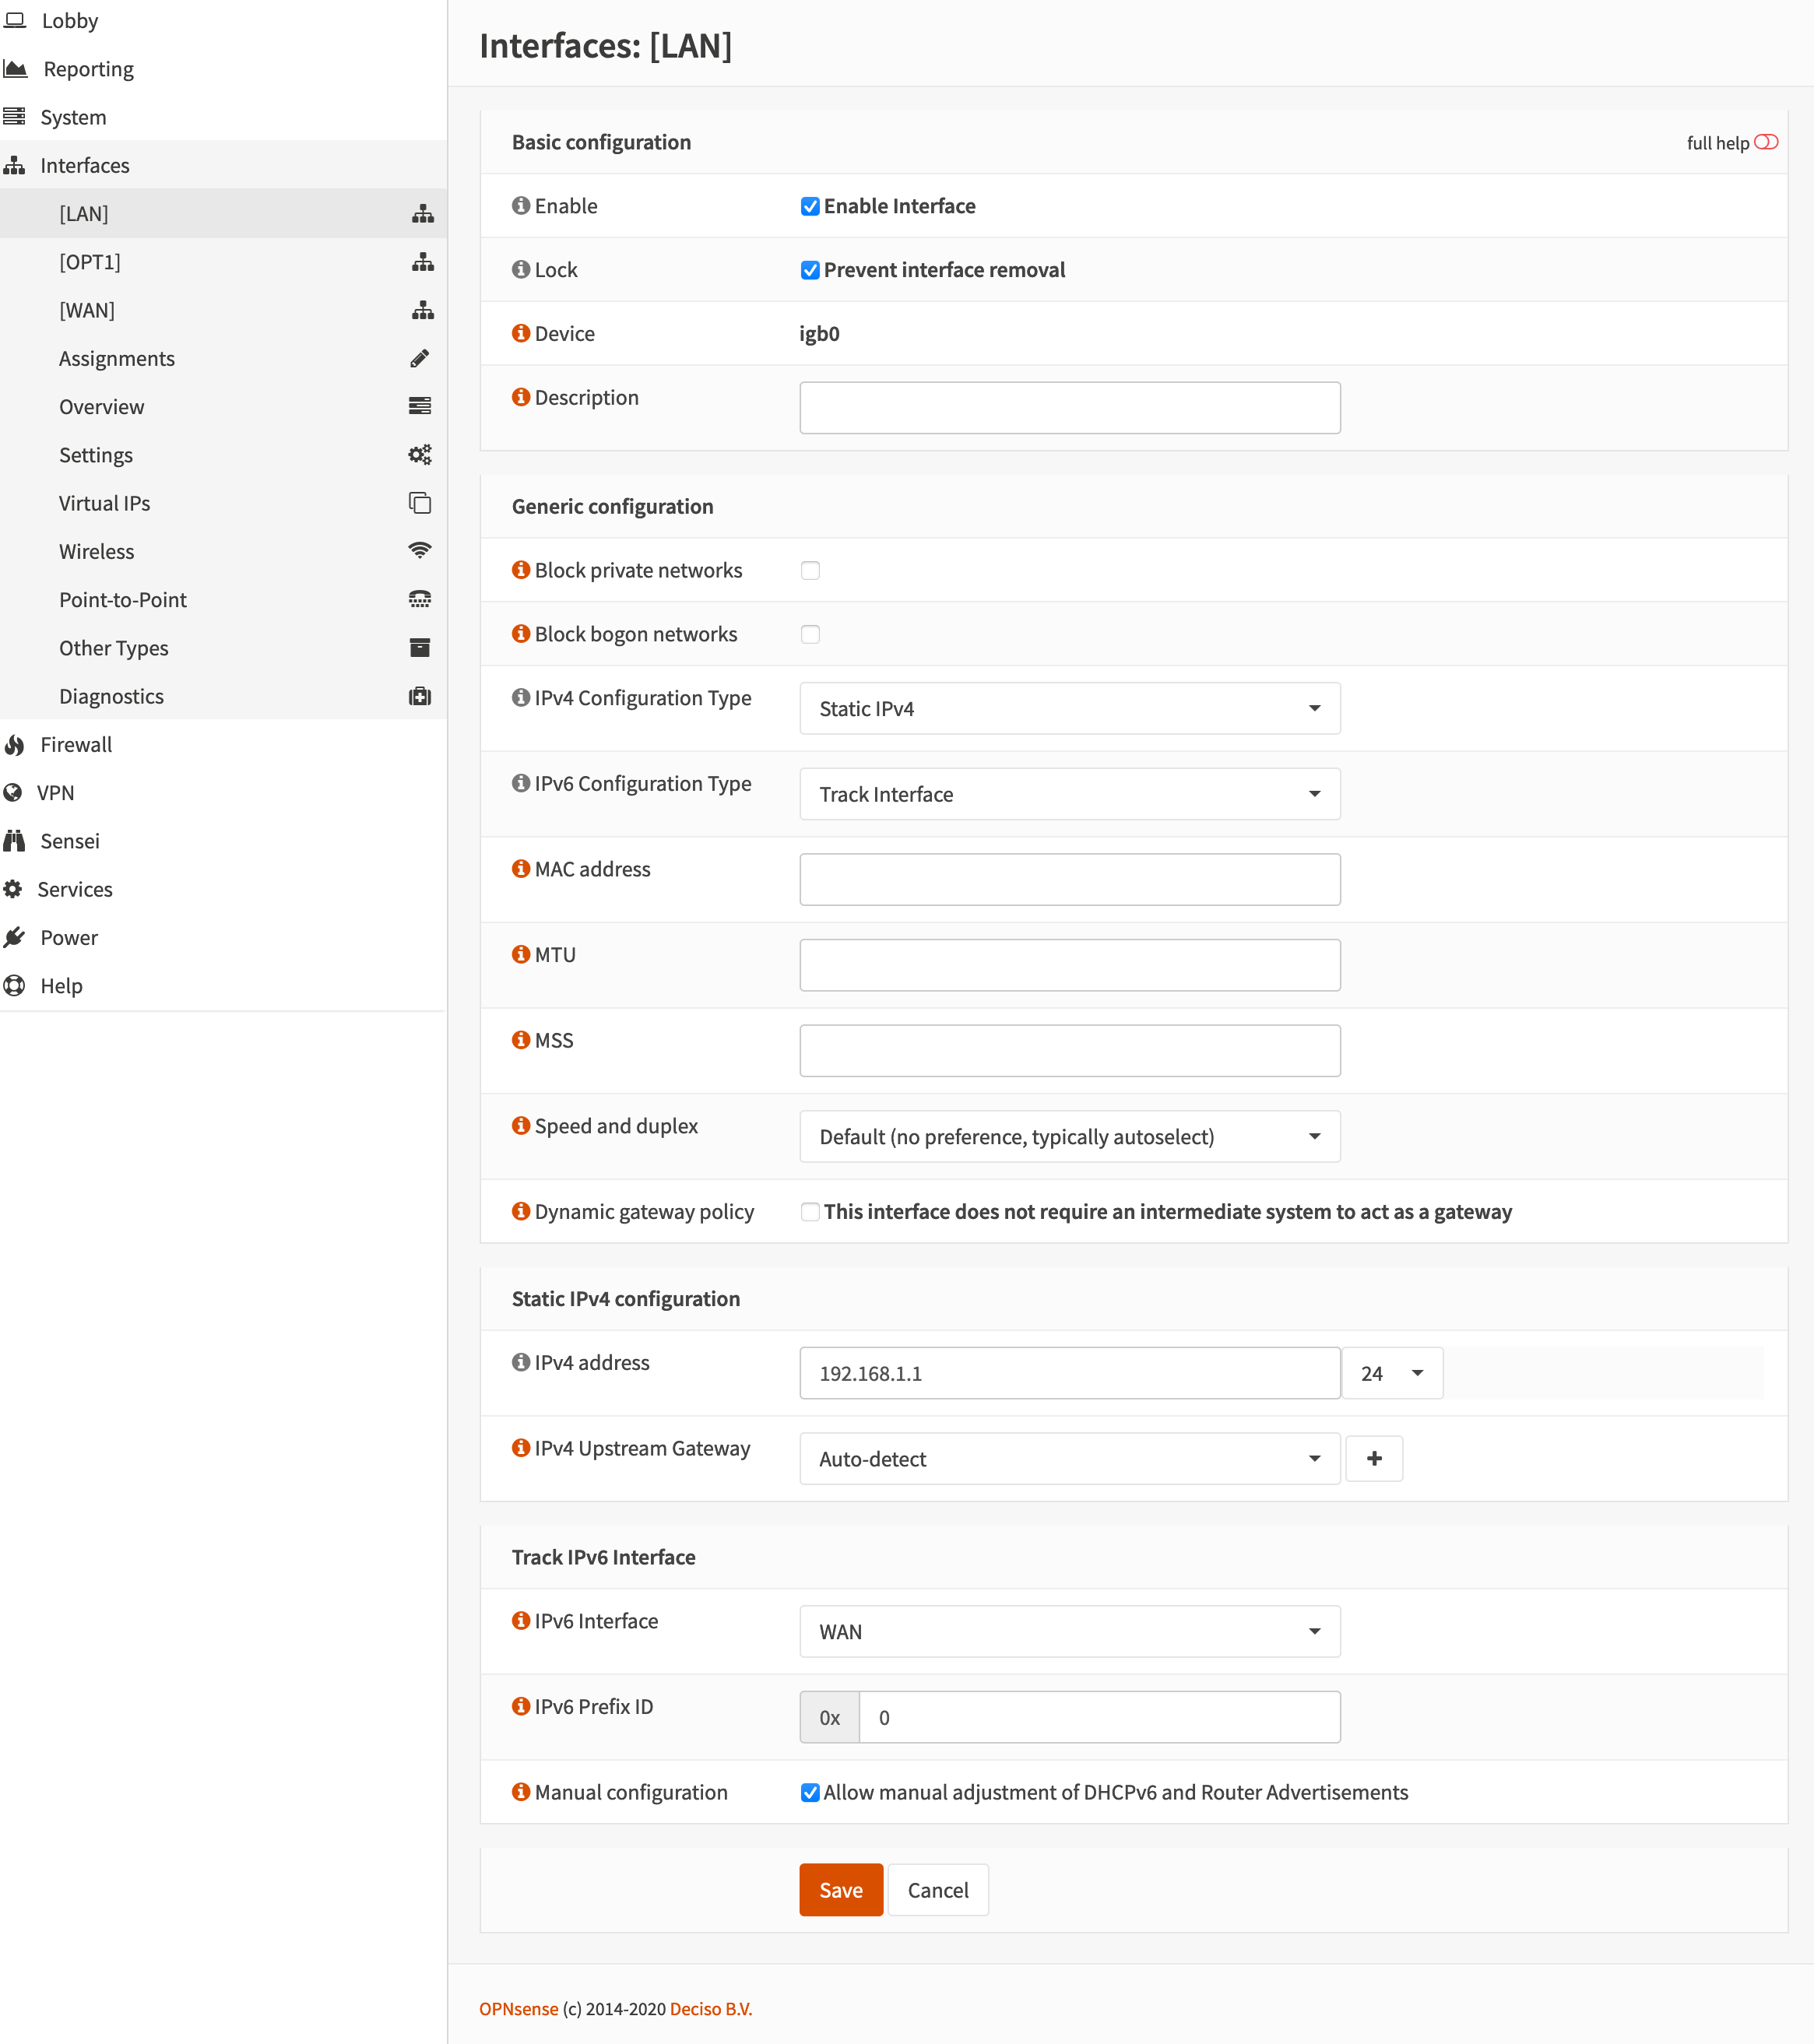Open the Deciso B.V. footer link
This screenshot has width=1814, height=2044.
pyautogui.click(x=711, y=2009)
